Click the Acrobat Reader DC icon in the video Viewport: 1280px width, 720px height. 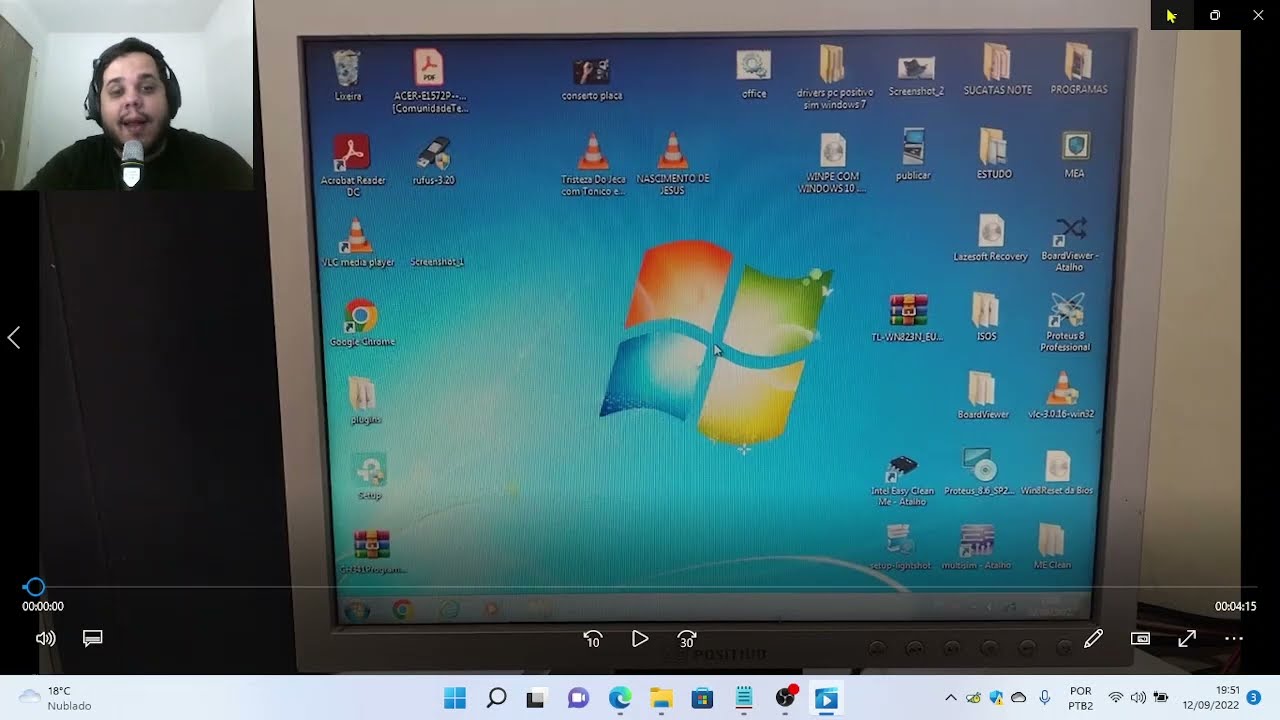tap(352, 165)
